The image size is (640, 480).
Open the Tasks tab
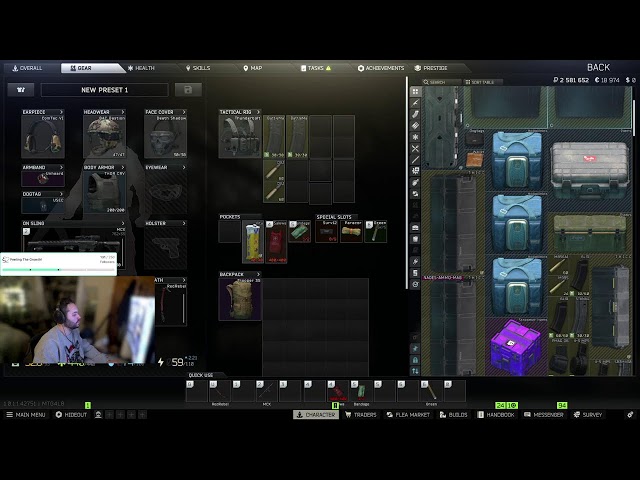pyautogui.click(x=316, y=68)
